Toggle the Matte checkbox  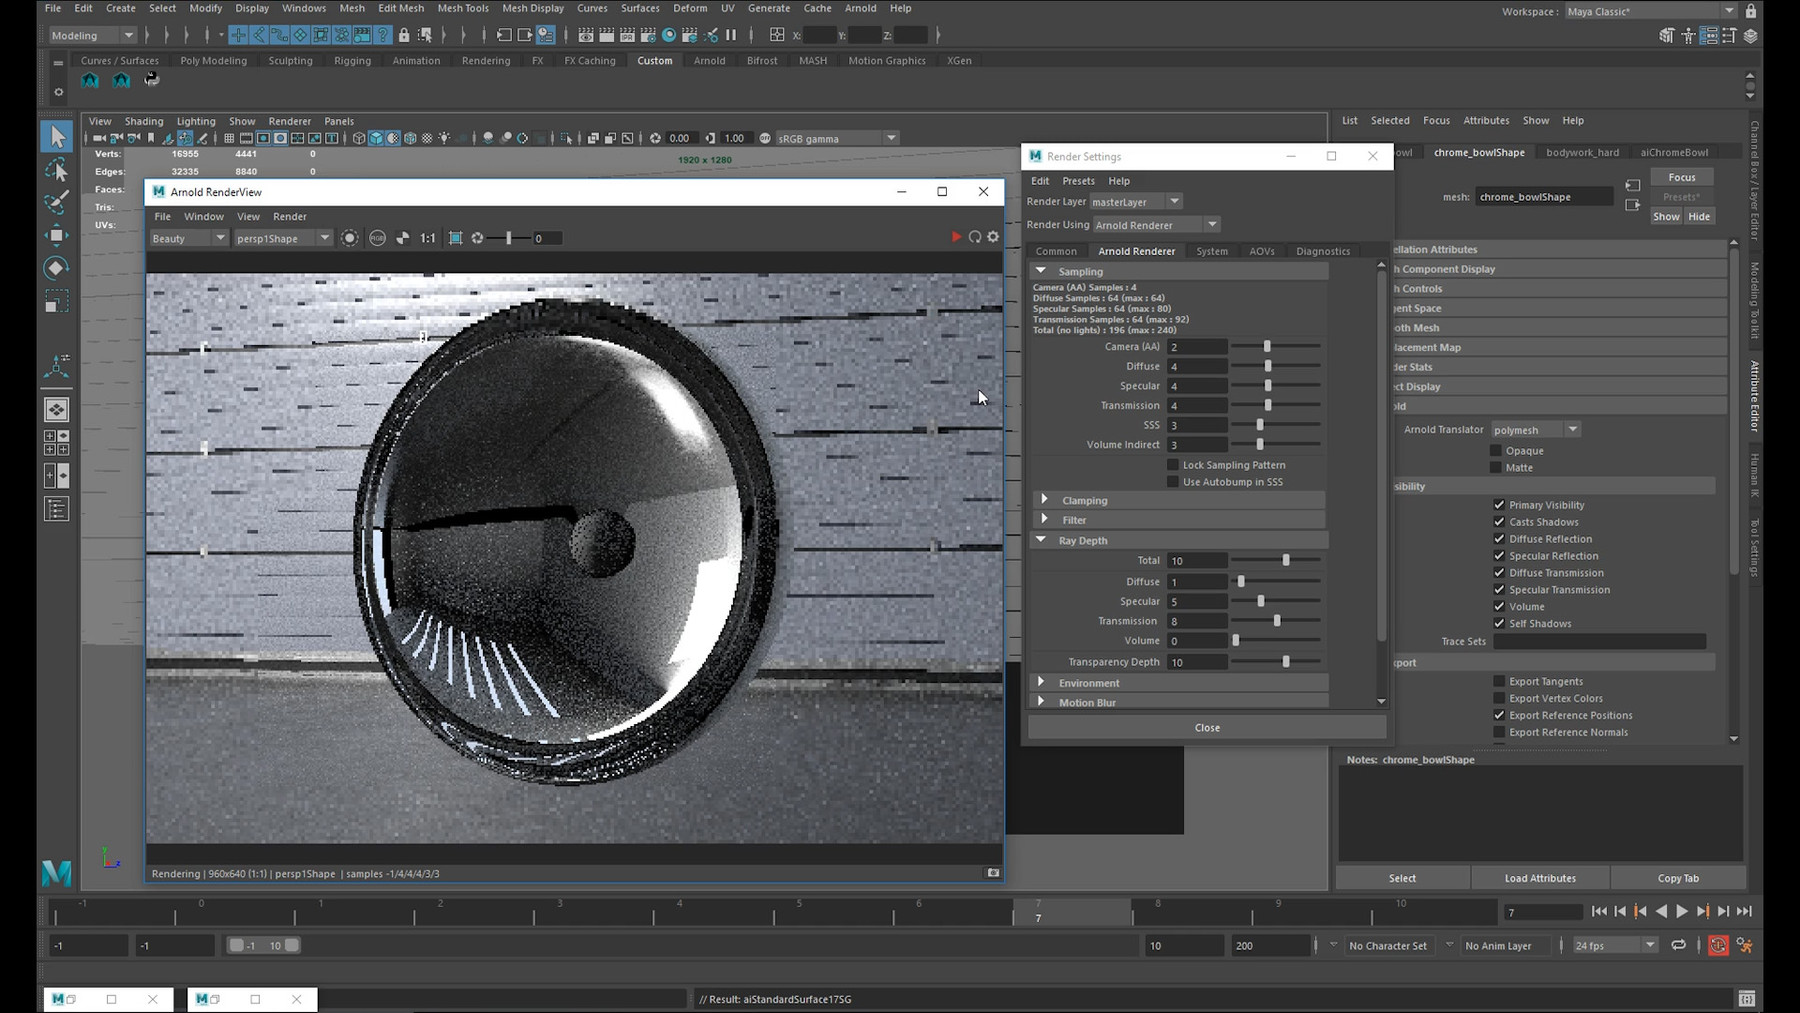click(x=1497, y=468)
